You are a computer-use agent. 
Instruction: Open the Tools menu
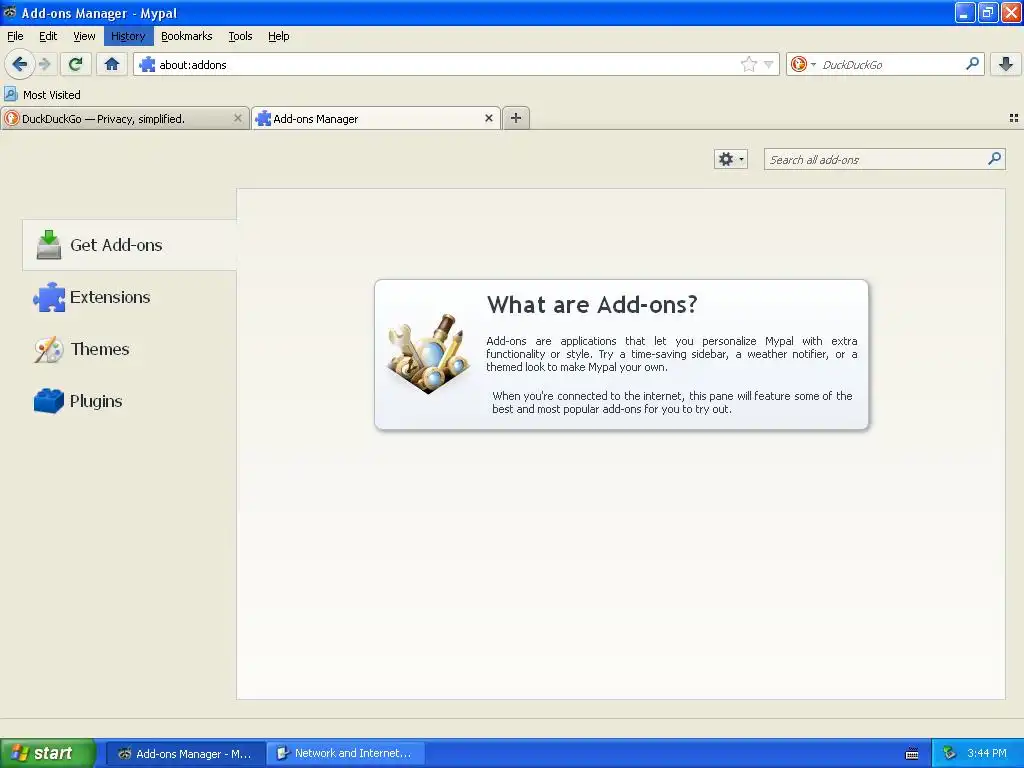click(240, 36)
